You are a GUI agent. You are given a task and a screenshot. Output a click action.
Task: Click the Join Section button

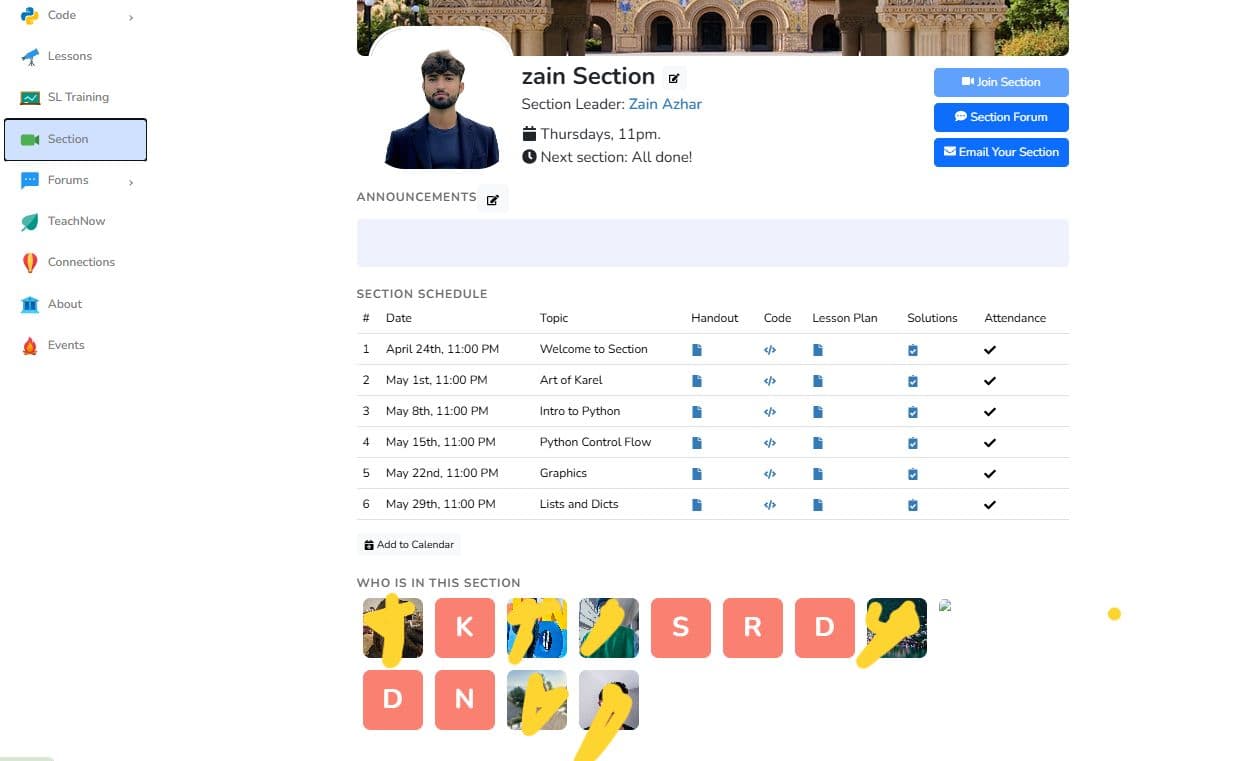click(x=1000, y=82)
